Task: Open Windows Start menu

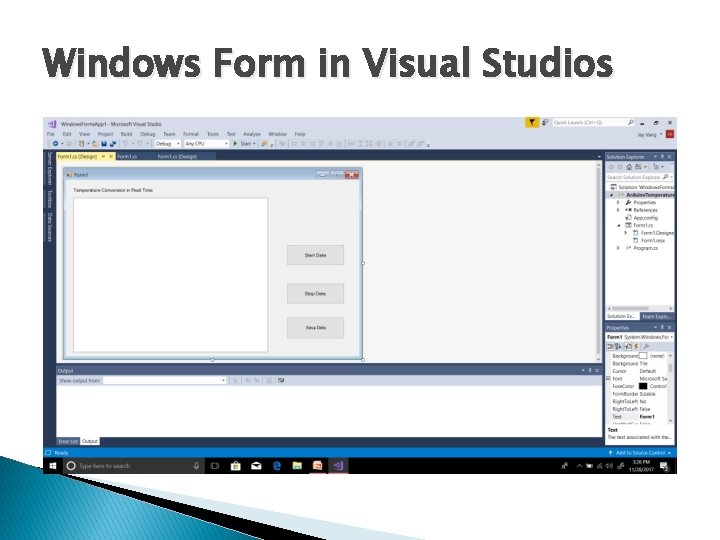Action: click(53, 466)
